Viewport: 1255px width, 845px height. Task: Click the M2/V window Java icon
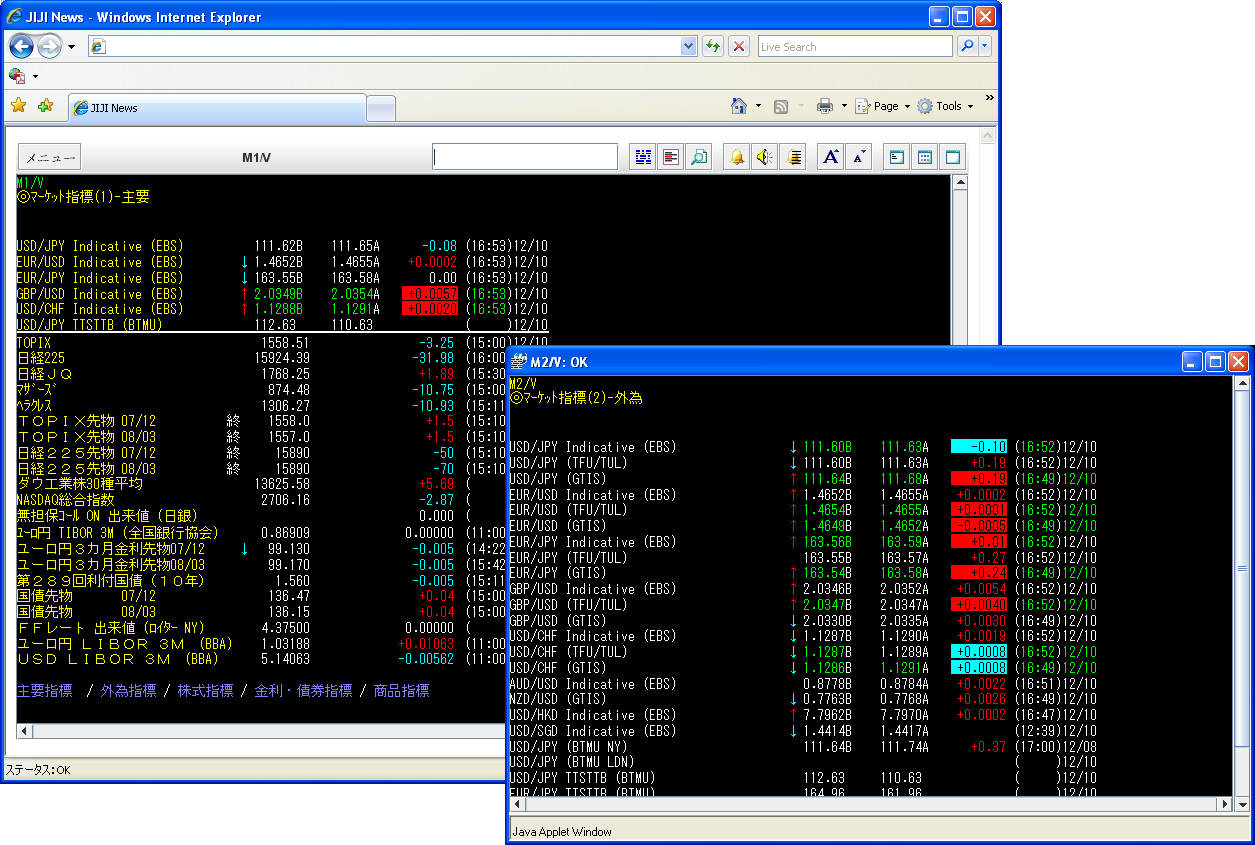pyautogui.click(x=519, y=362)
